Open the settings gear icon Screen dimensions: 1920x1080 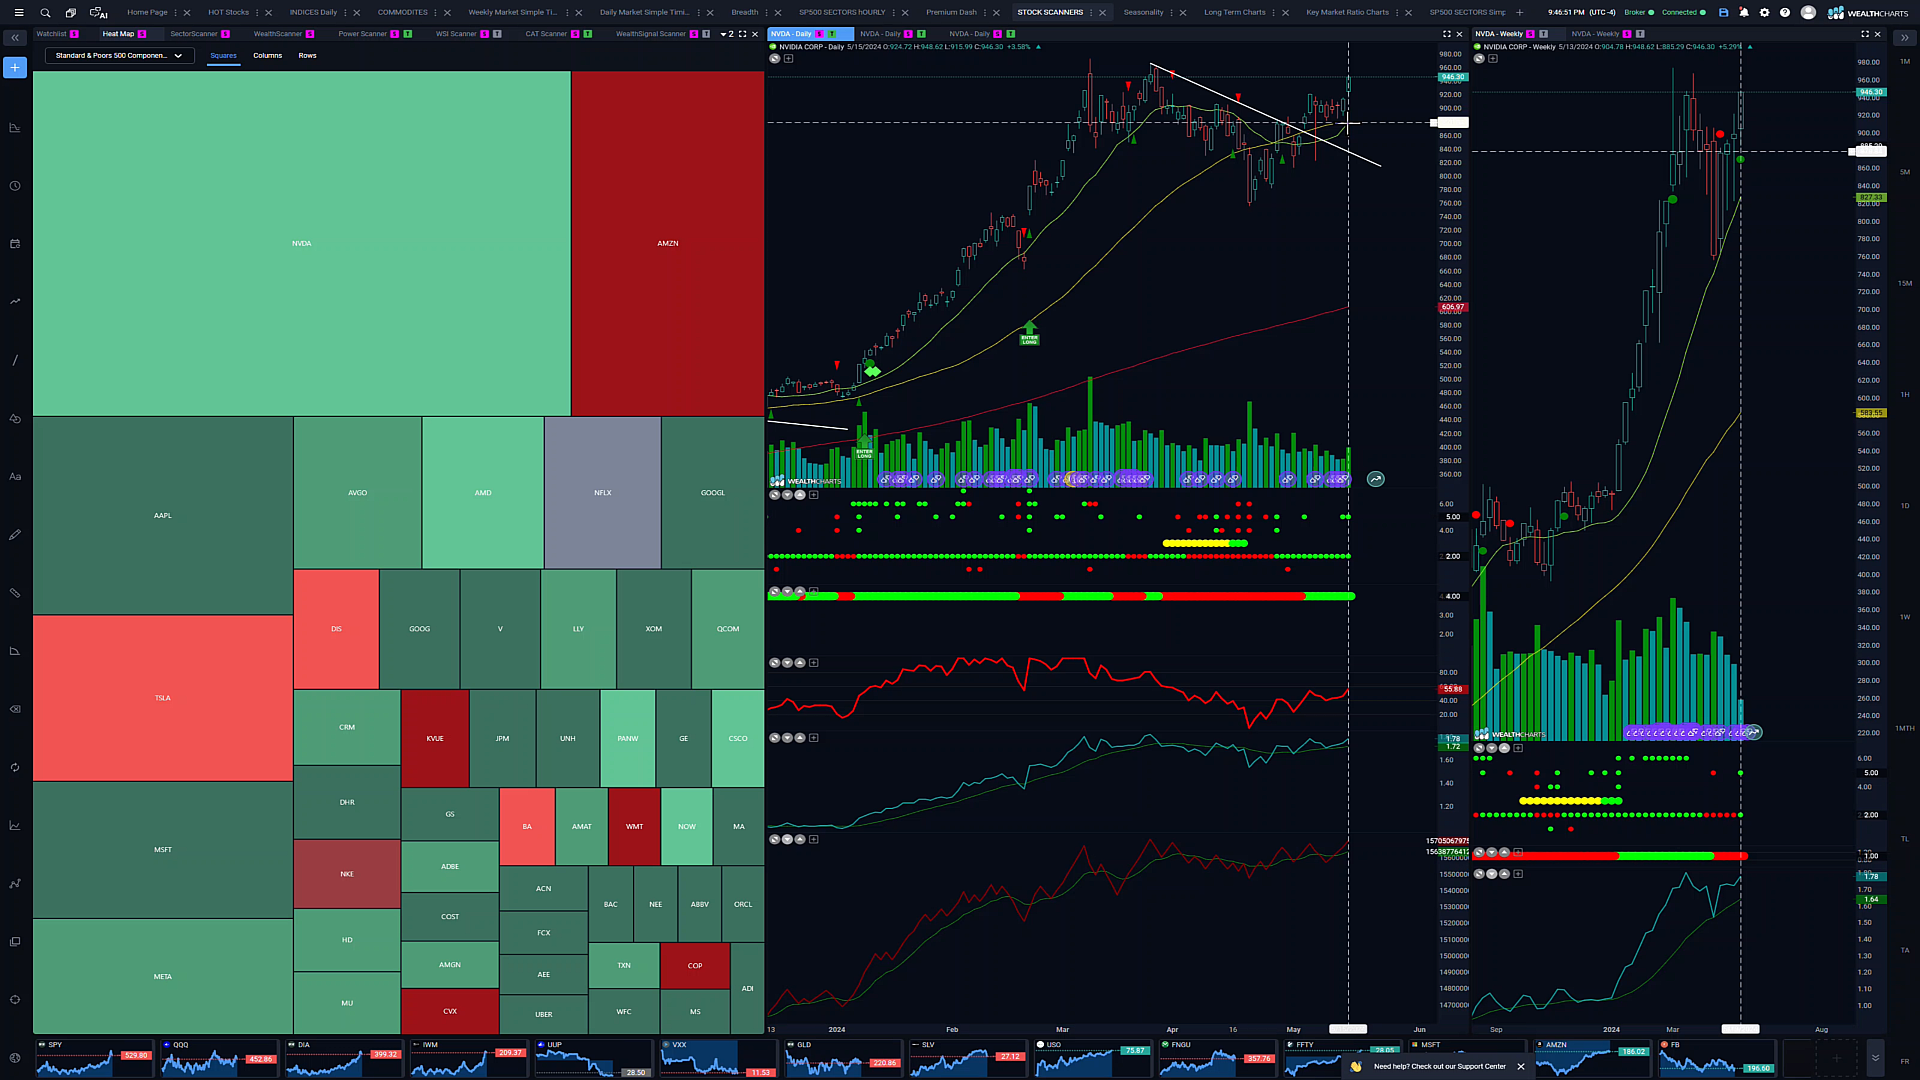coord(1764,13)
